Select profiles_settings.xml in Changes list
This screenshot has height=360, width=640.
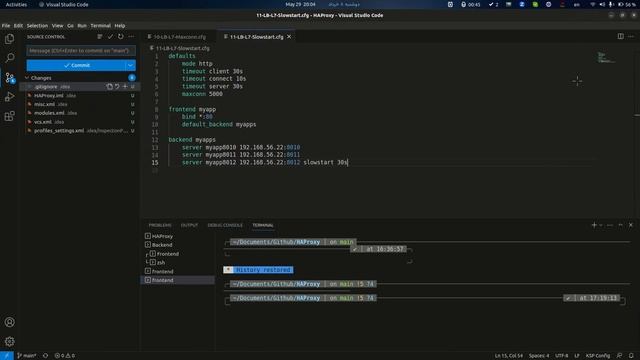pyautogui.click(x=80, y=131)
